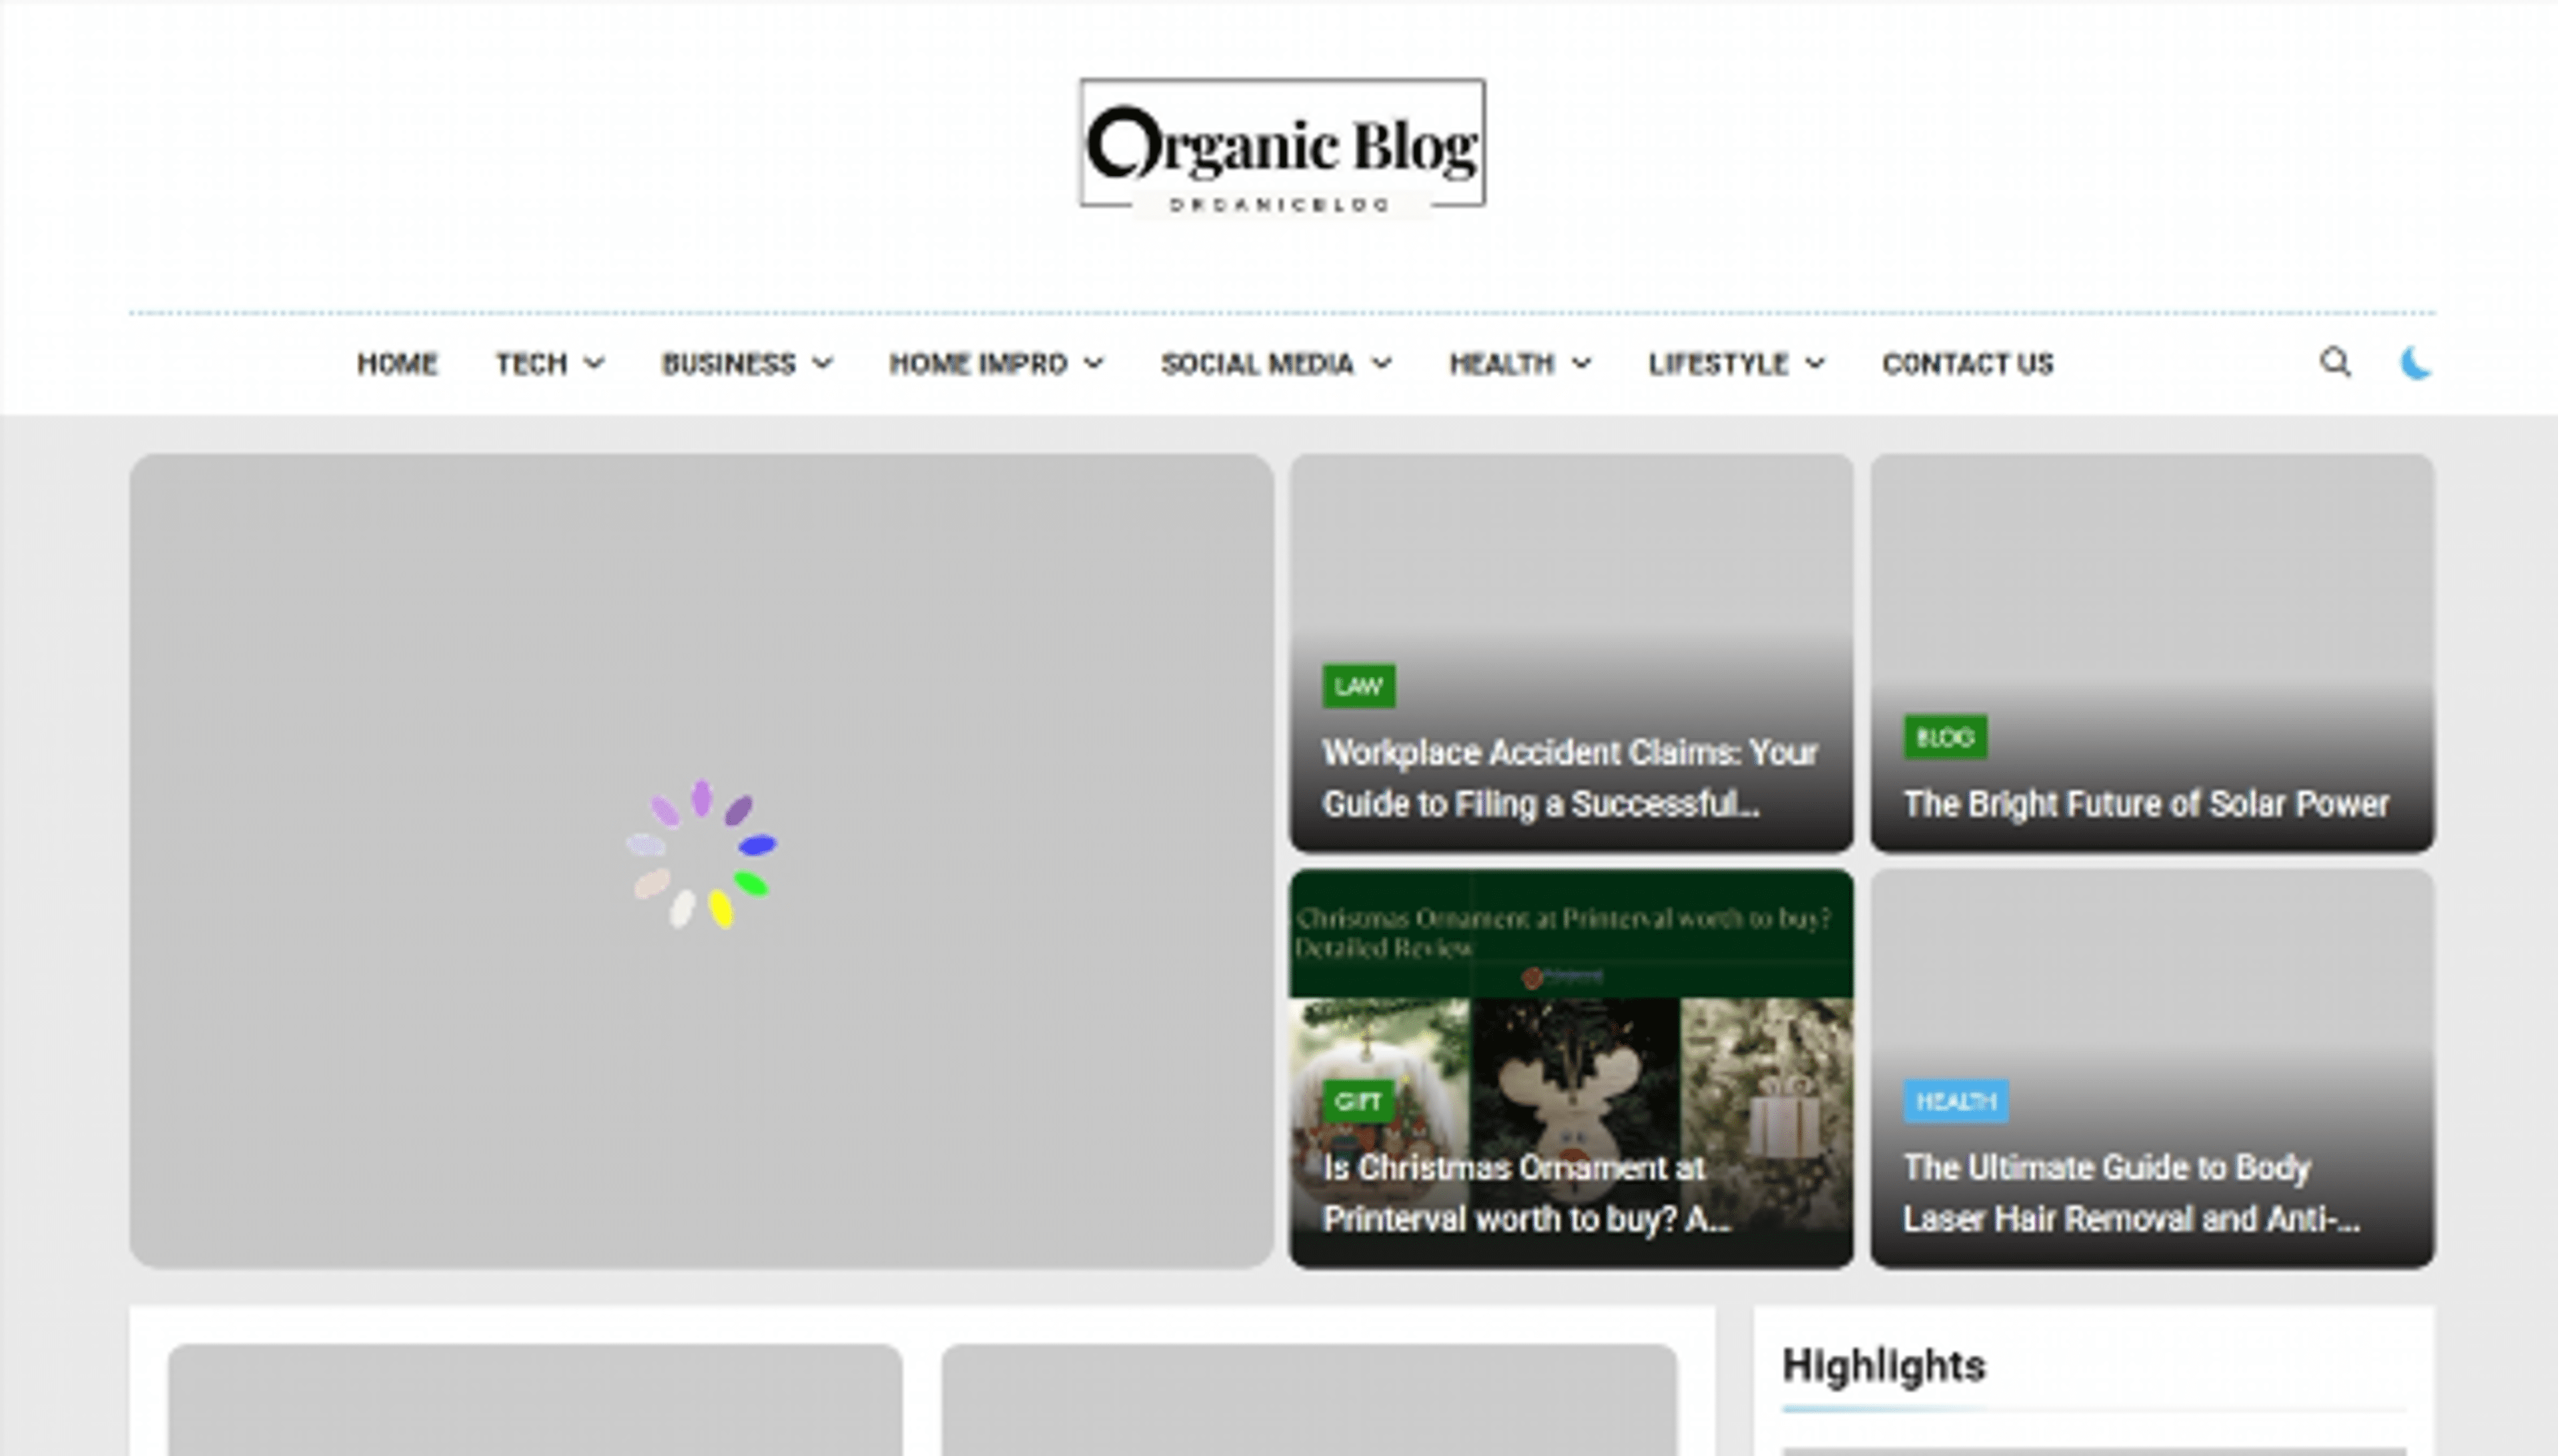Open the site search

click(2336, 364)
